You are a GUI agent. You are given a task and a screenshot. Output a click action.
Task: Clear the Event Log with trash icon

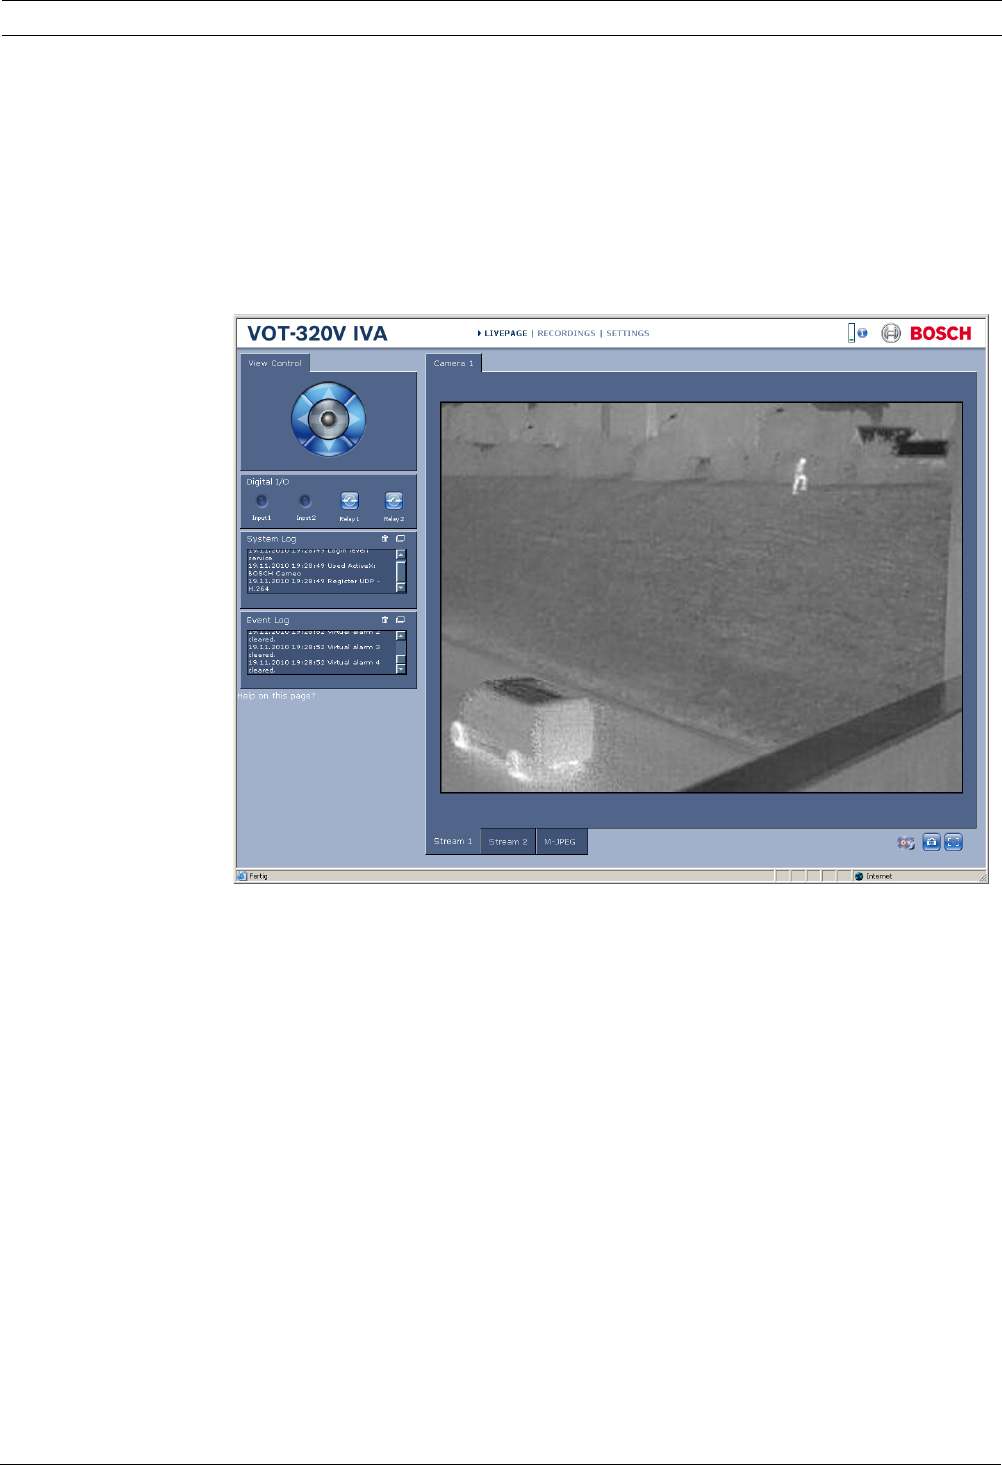tap(385, 620)
